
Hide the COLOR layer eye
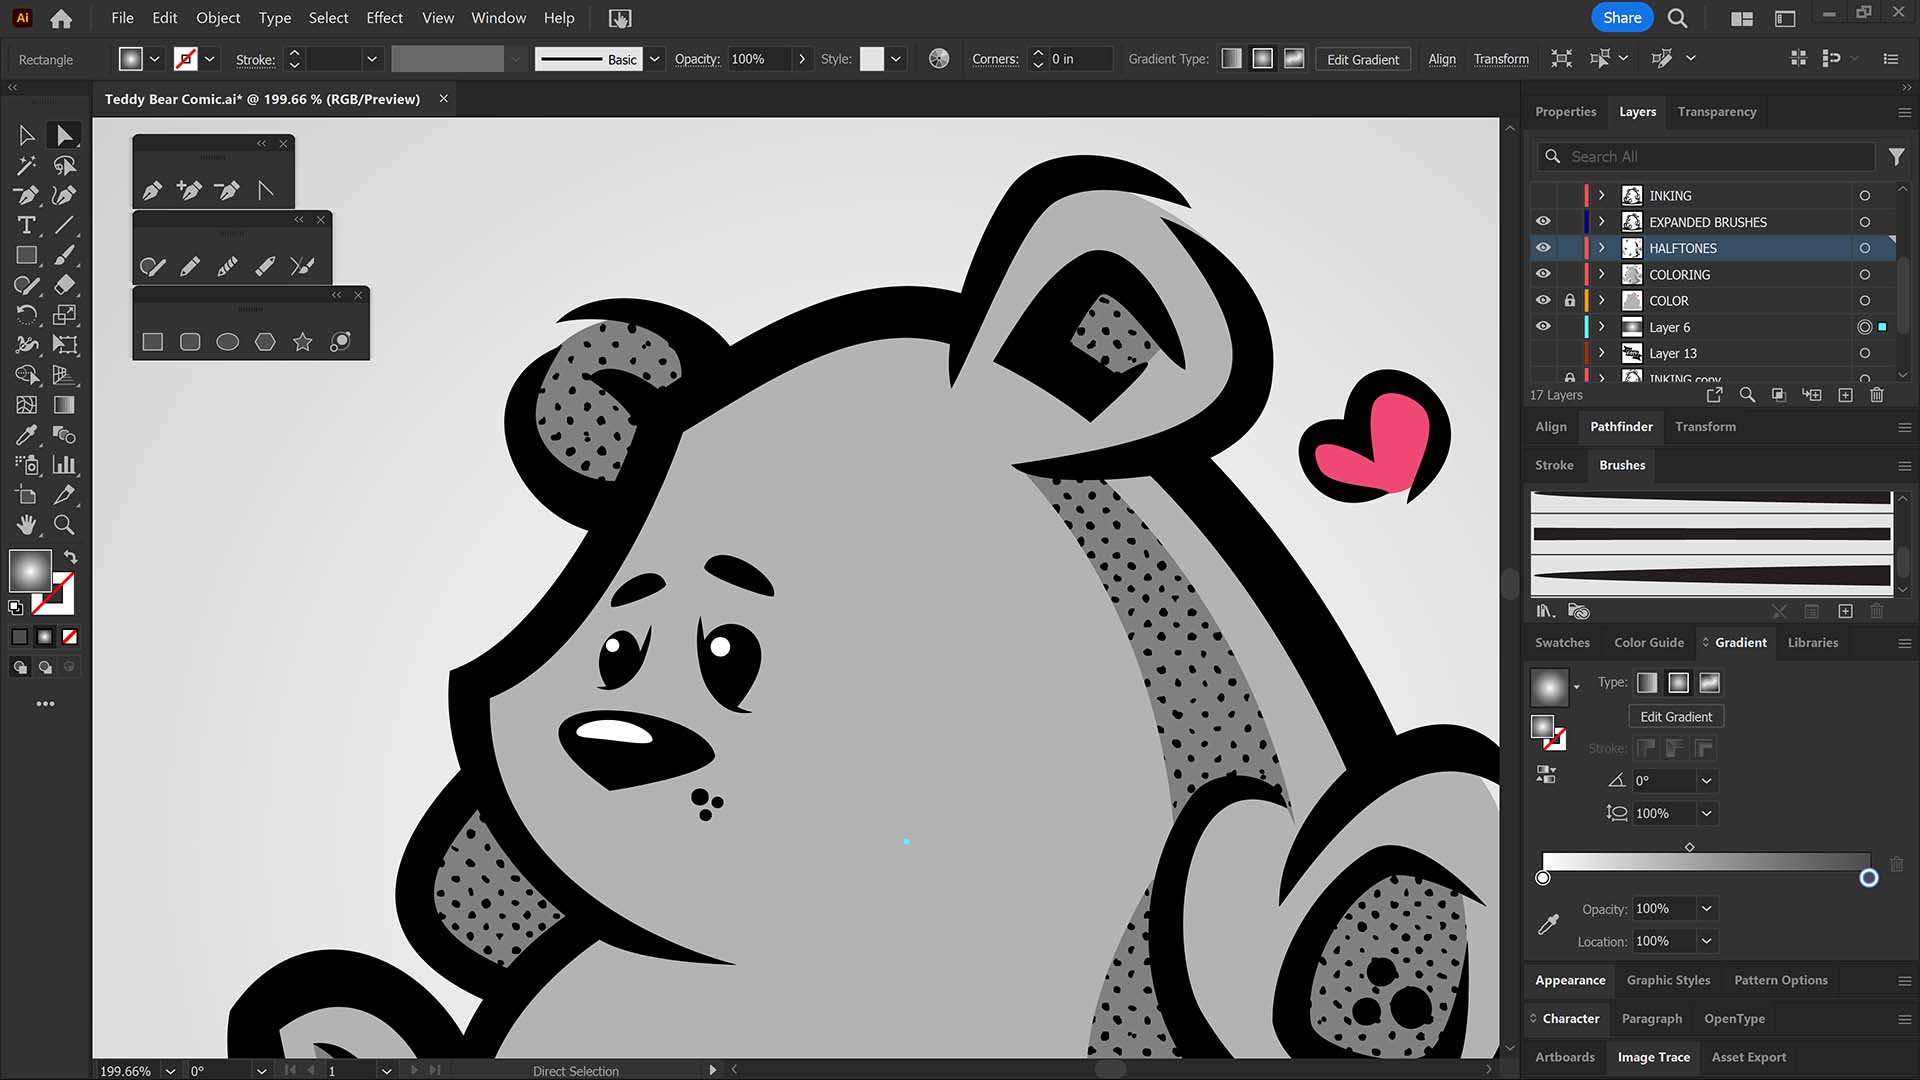[x=1543, y=300]
